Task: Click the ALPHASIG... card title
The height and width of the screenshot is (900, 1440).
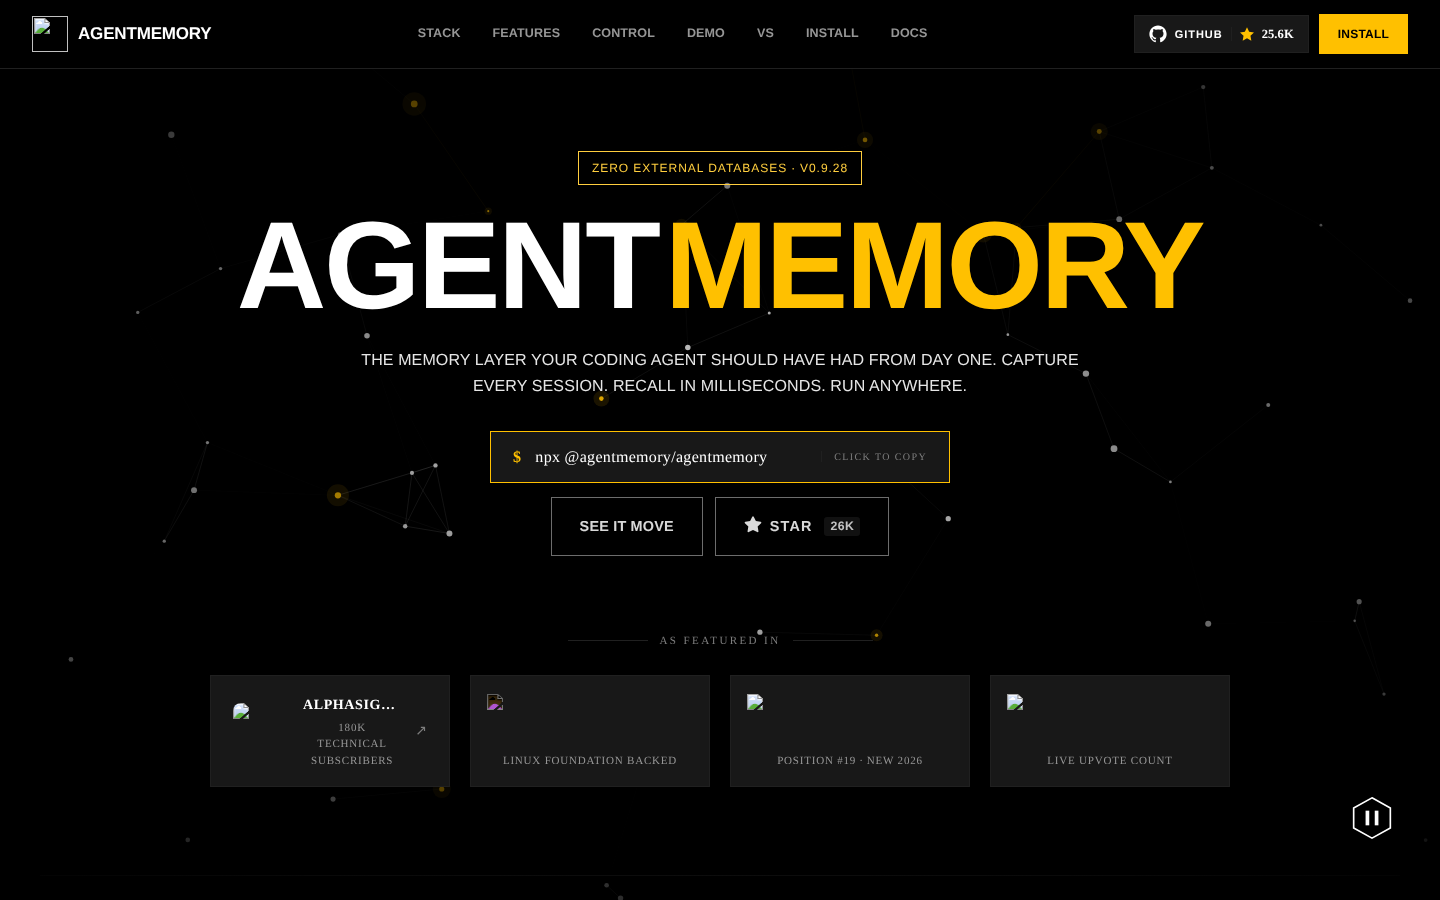Action: click(x=349, y=704)
